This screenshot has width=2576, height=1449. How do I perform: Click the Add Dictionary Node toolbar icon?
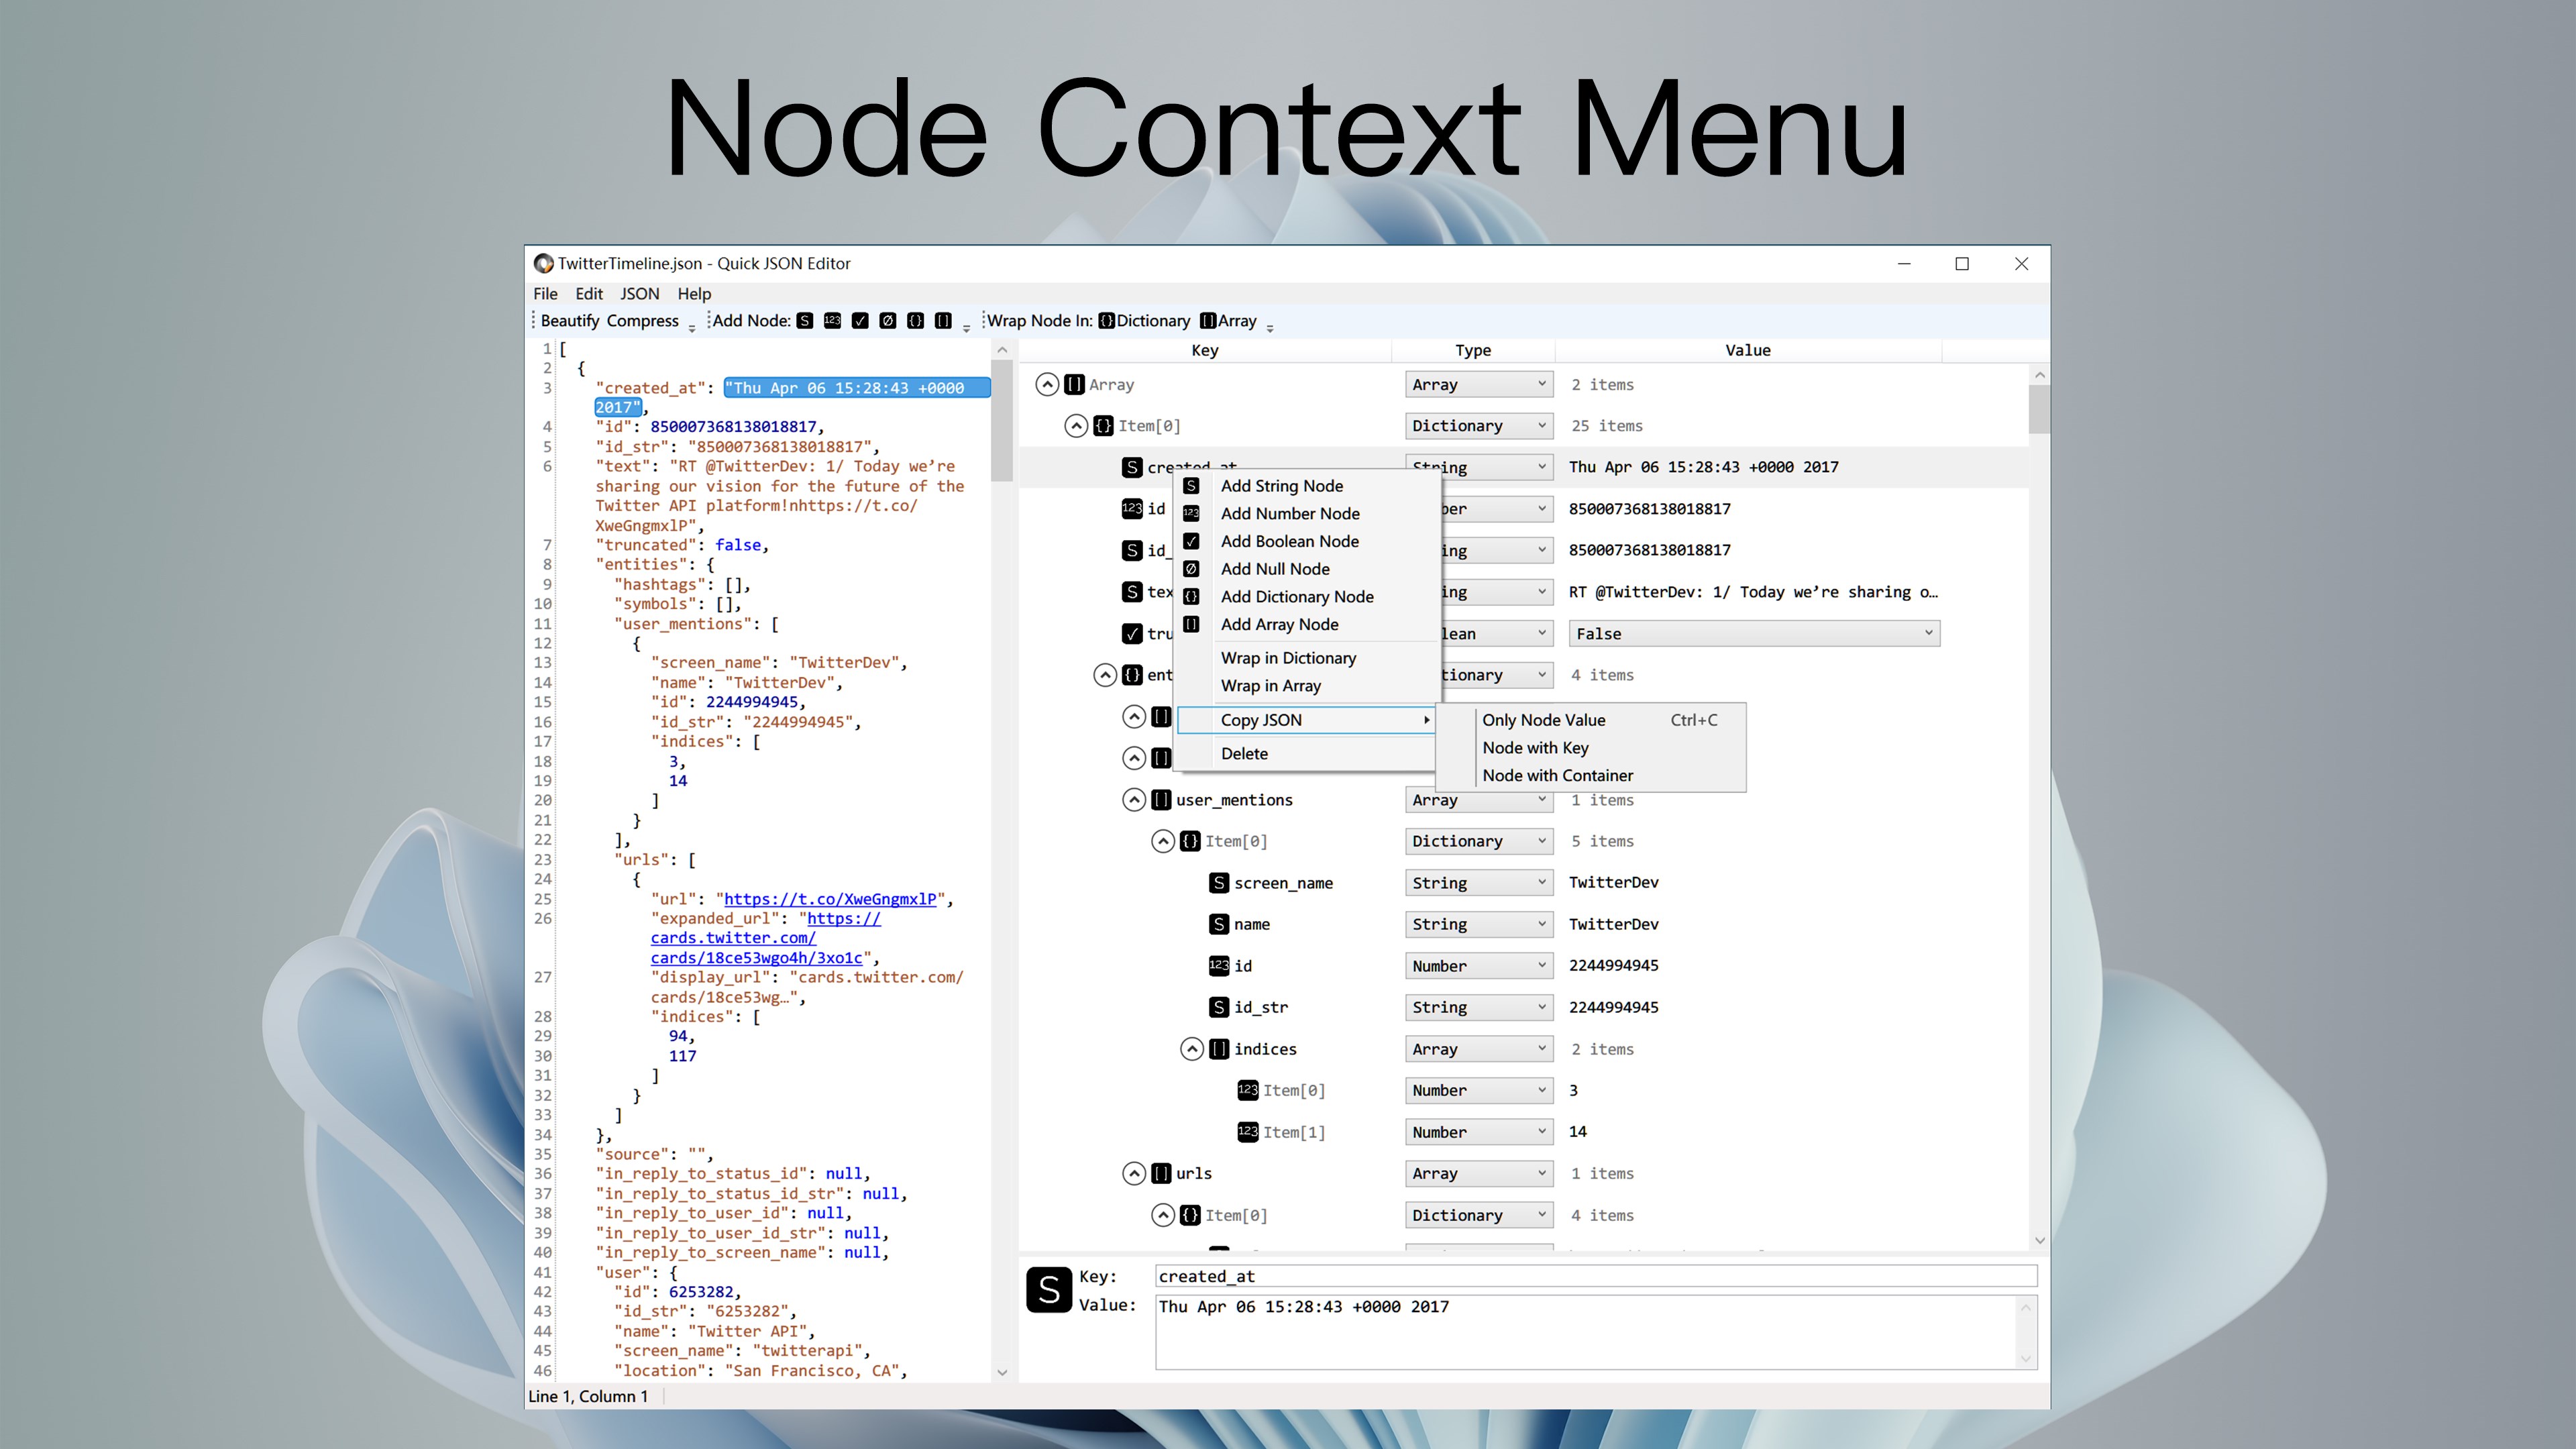[915, 321]
